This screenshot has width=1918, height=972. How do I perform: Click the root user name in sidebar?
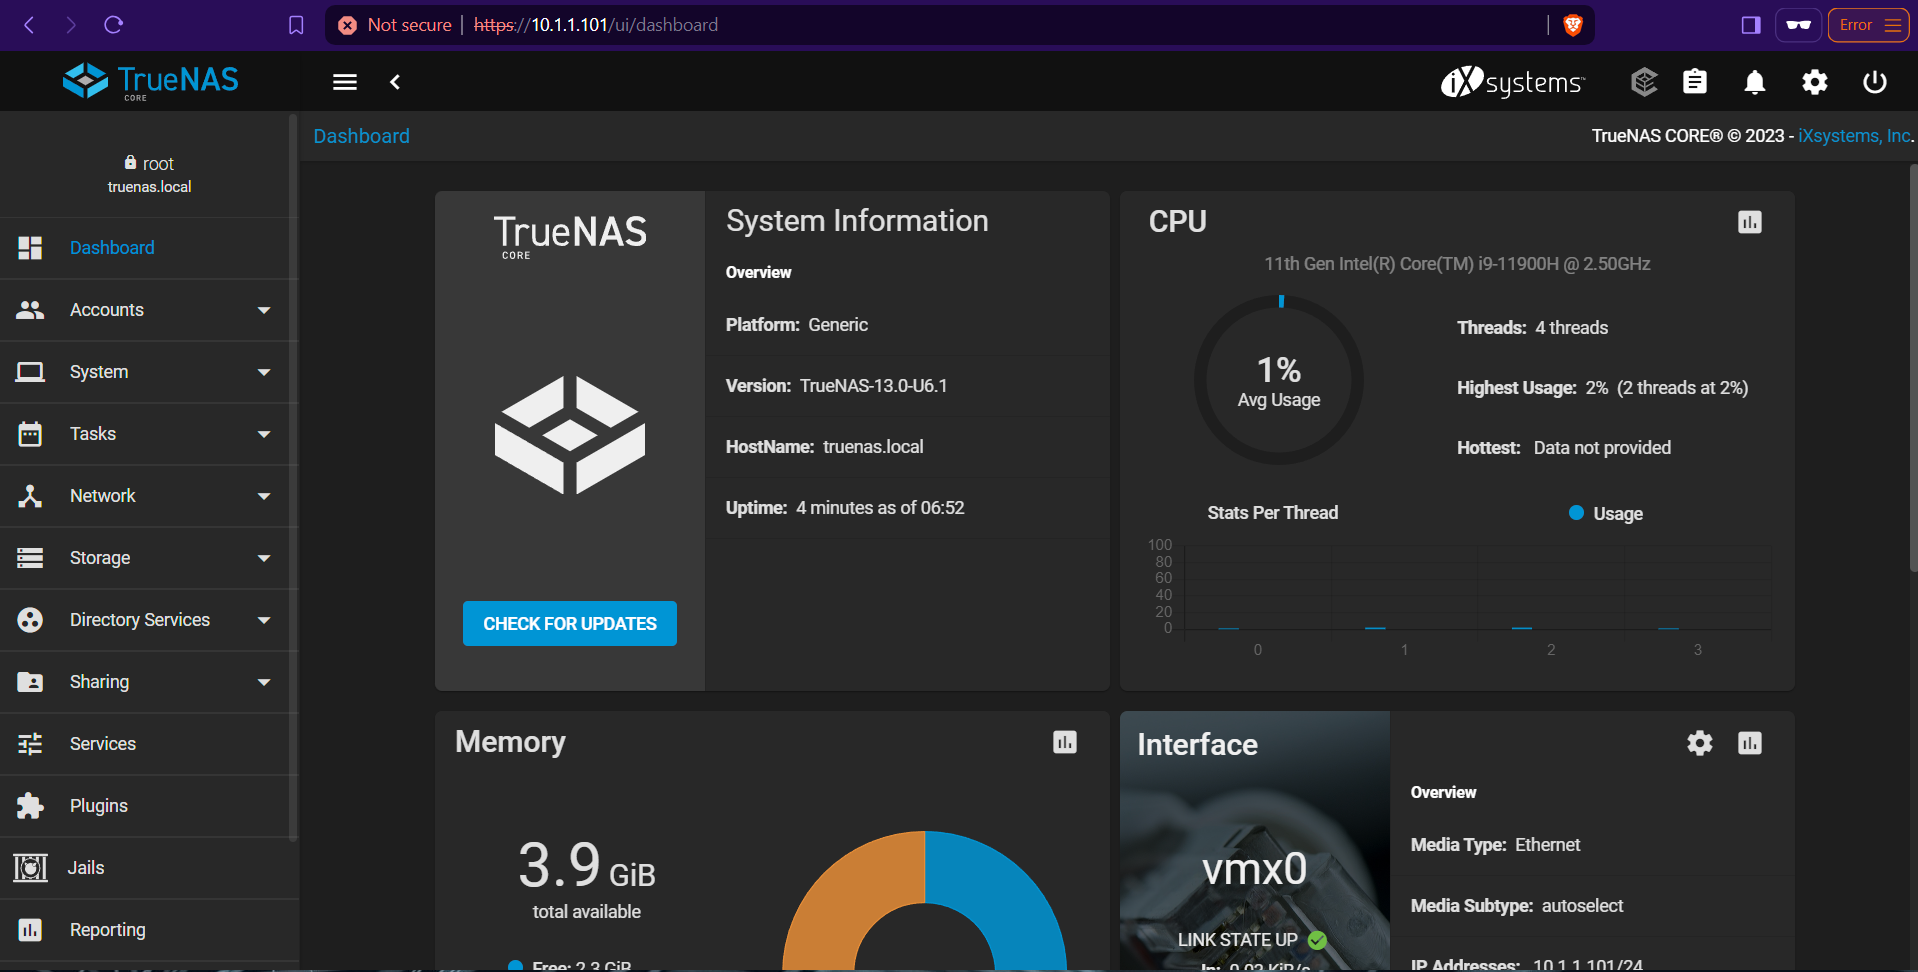point(158,163)
